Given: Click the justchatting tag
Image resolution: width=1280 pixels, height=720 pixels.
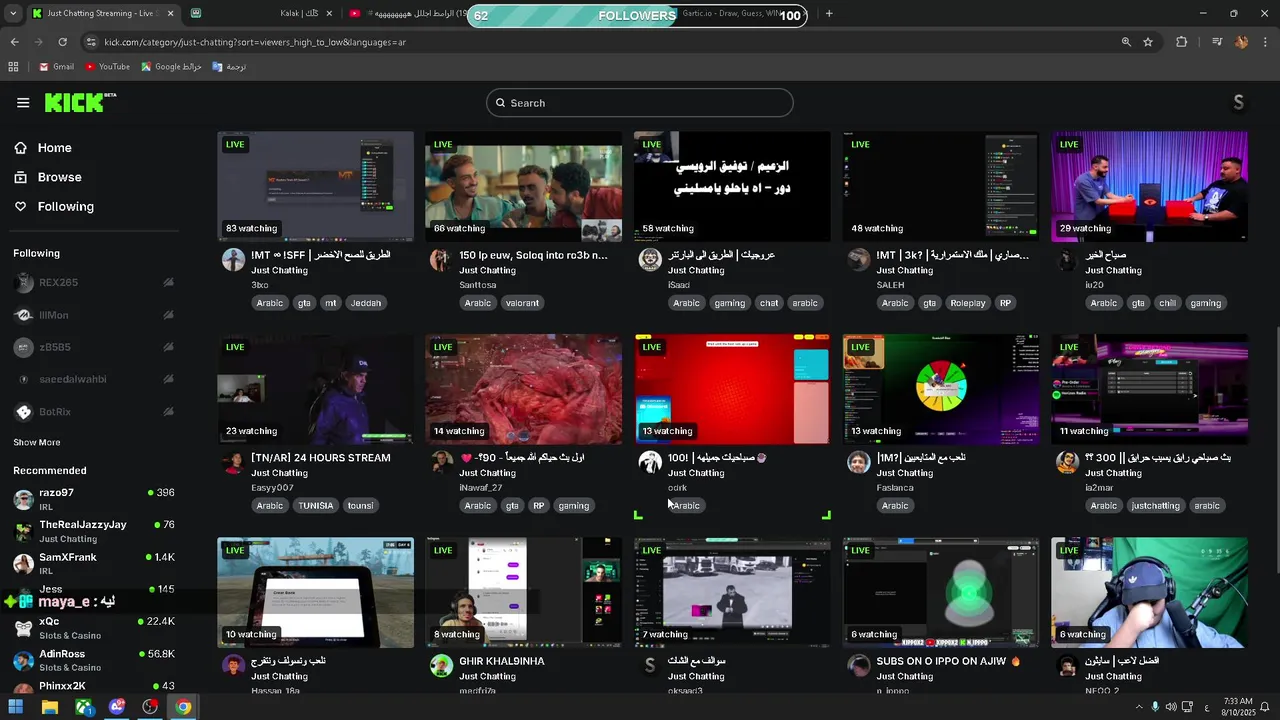Looking at the screenshot, I should coord(1155,506).
